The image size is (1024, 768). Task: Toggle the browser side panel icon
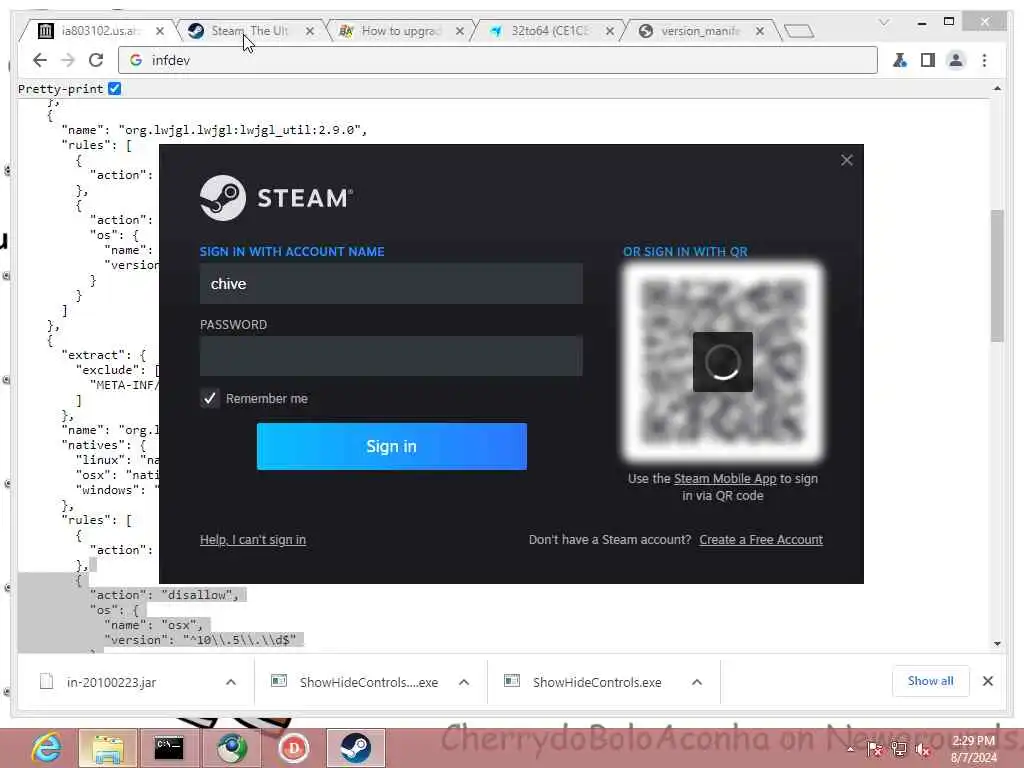click(x=927, y=60)
